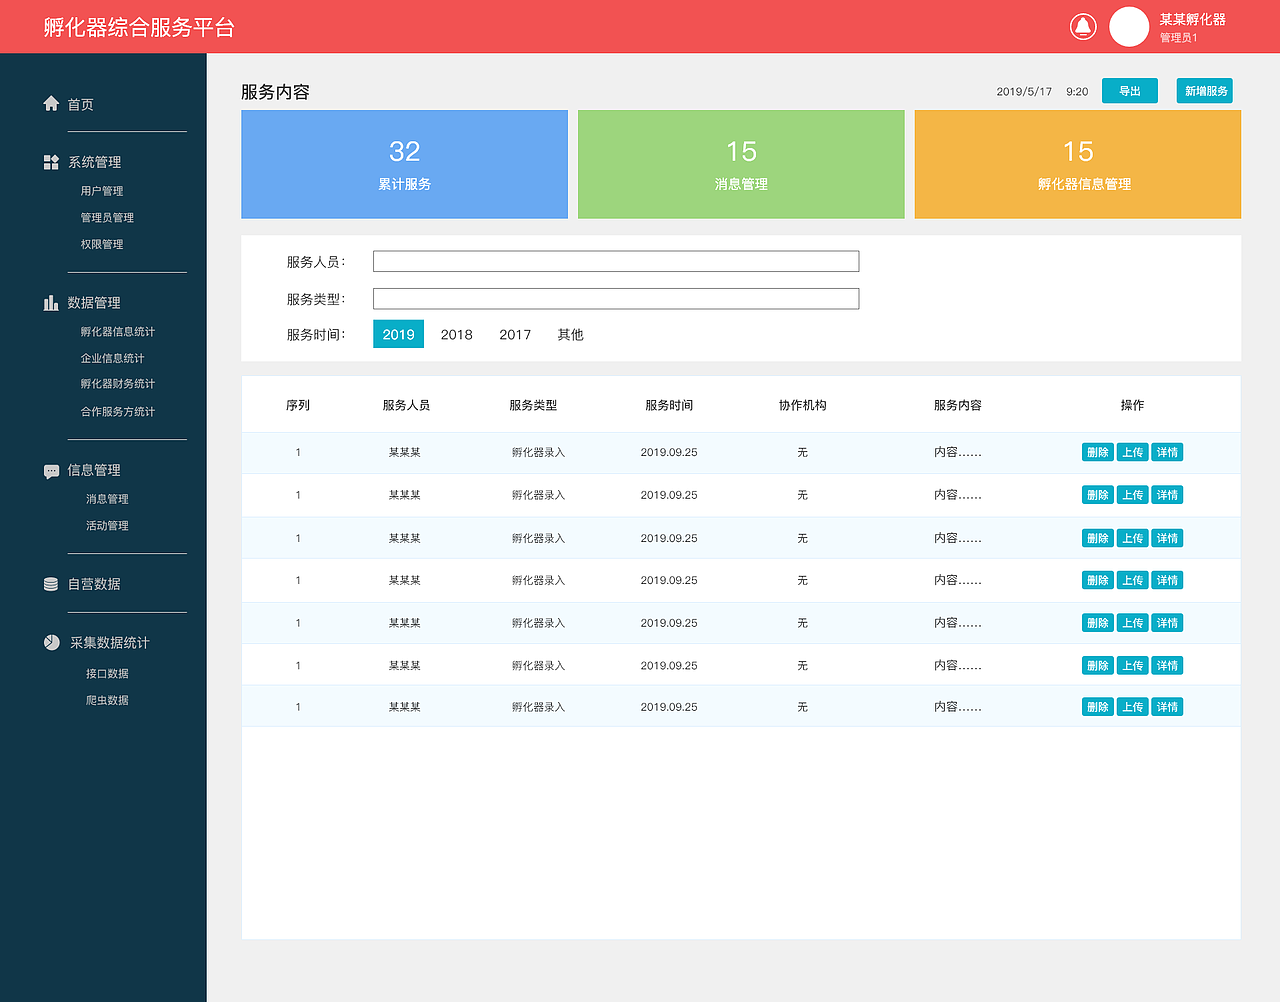
Task: Click the home icon in sidebar
Action: pyautogui.click(x=51, y=103)
